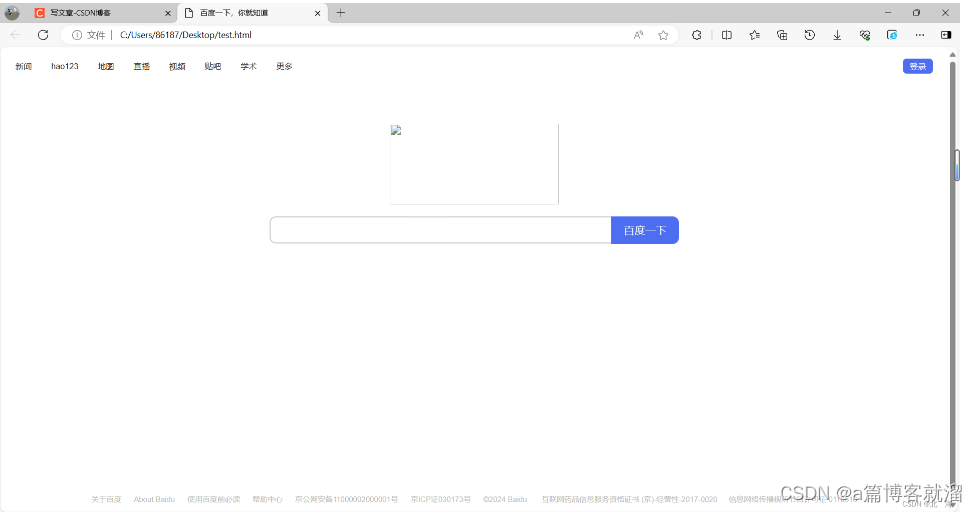Click the browser back arrow
This screenshot has height=512, width=977.
pyautogui.click(x=16, y=35)
